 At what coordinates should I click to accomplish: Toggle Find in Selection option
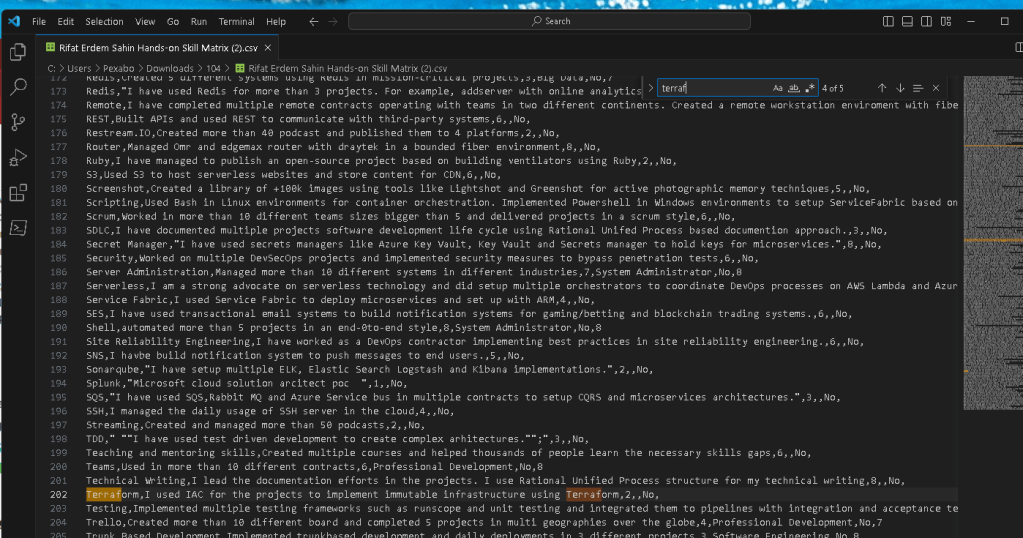(918, 88)
